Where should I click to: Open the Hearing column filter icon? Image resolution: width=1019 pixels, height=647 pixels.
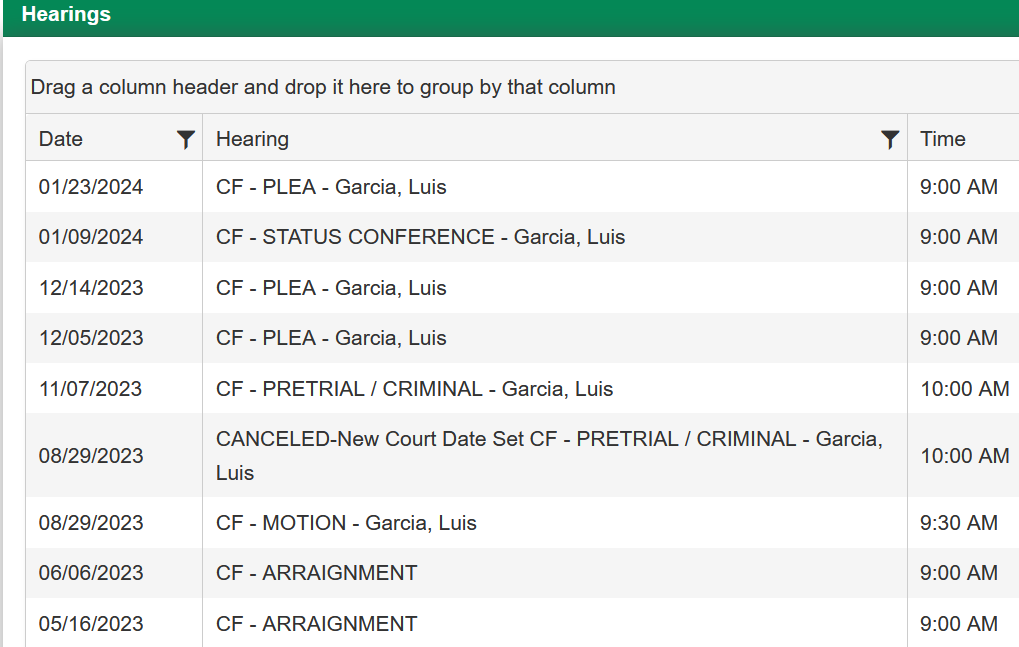click(890, 139)
